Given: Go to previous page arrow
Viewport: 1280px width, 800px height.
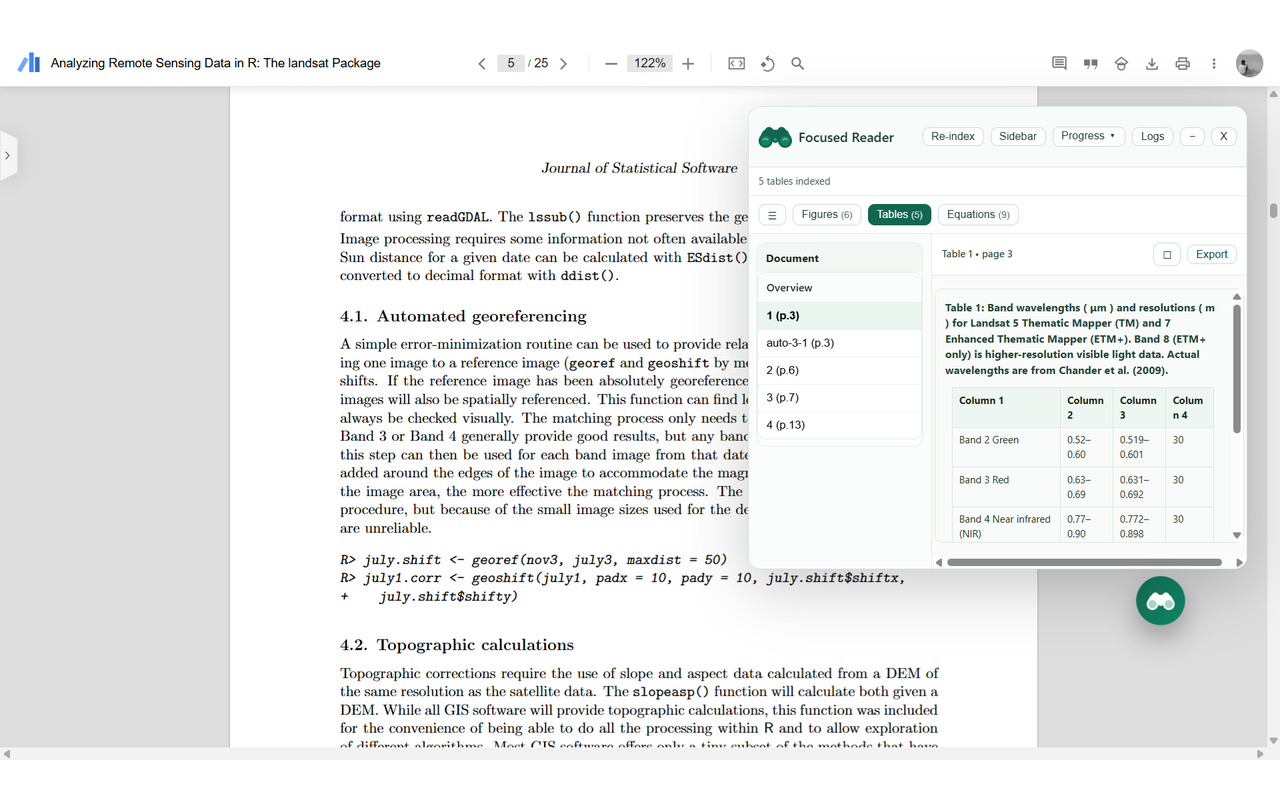Looking at the screenshot, I should tap(482, 63).
